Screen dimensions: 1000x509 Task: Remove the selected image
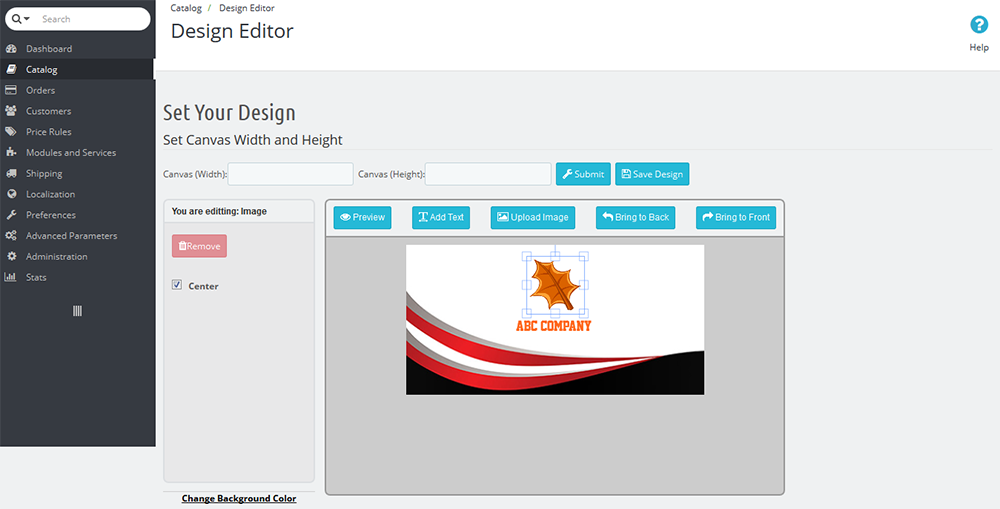(x=199, y=246)
